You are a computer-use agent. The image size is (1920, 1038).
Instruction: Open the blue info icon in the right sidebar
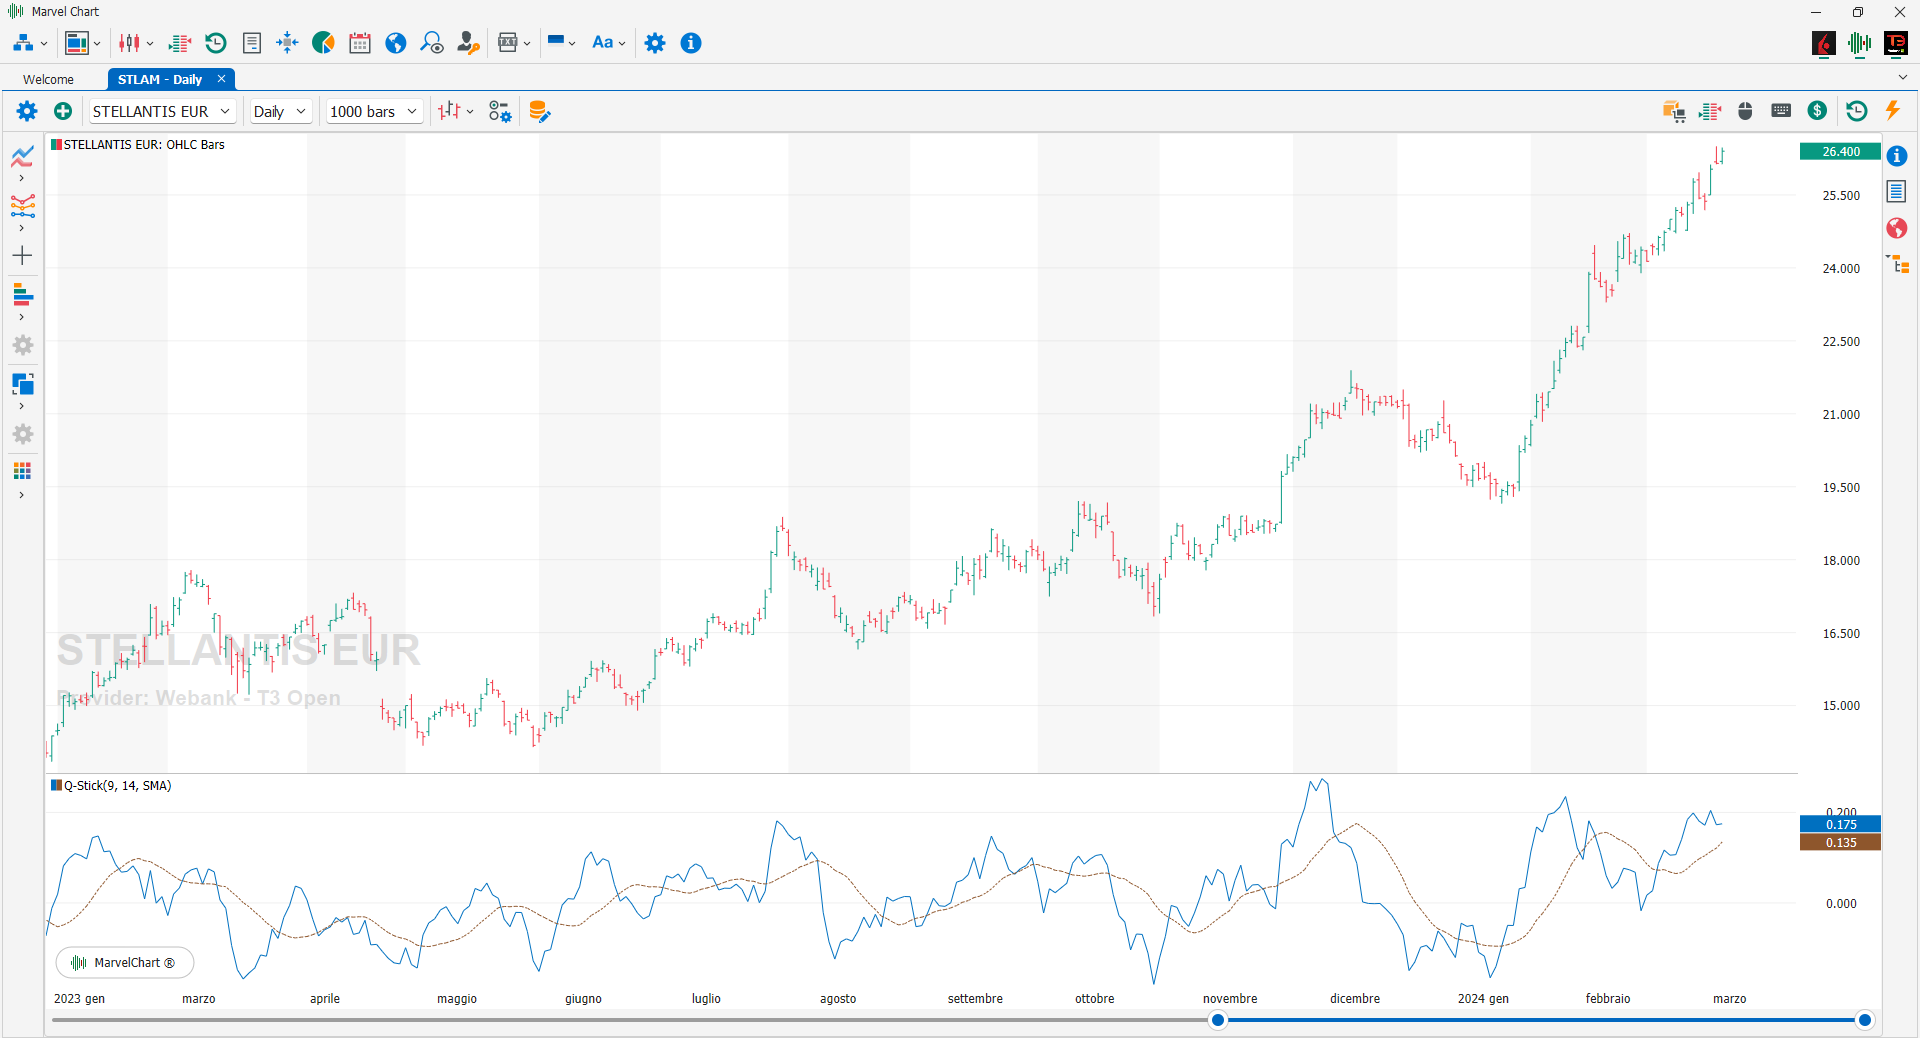[x=1897, y=156]
